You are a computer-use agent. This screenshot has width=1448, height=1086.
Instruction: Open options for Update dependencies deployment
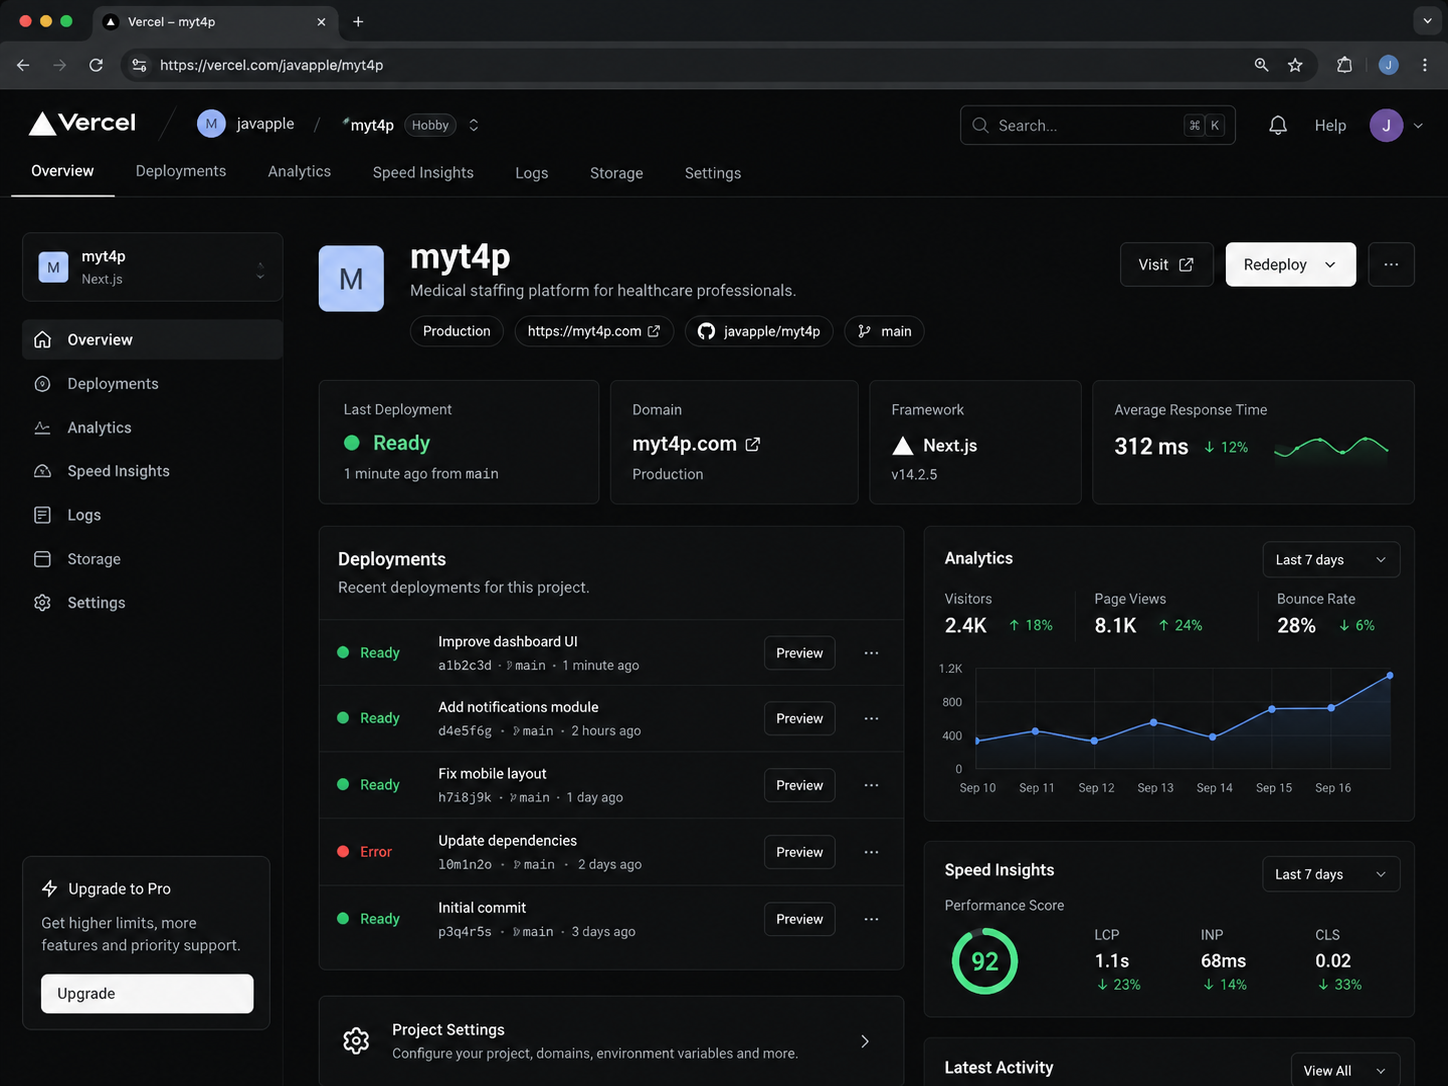pos(871,852)
